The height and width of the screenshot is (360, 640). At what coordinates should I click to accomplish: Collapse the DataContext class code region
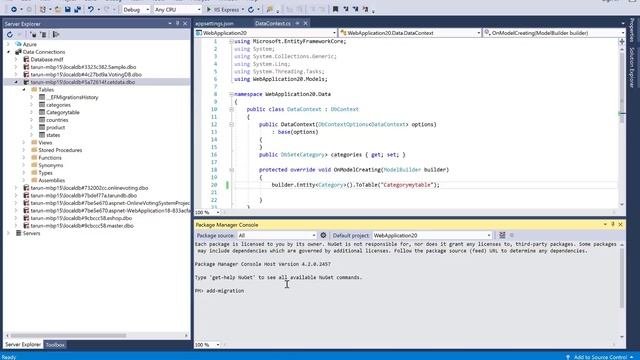[x=231, y=109]
